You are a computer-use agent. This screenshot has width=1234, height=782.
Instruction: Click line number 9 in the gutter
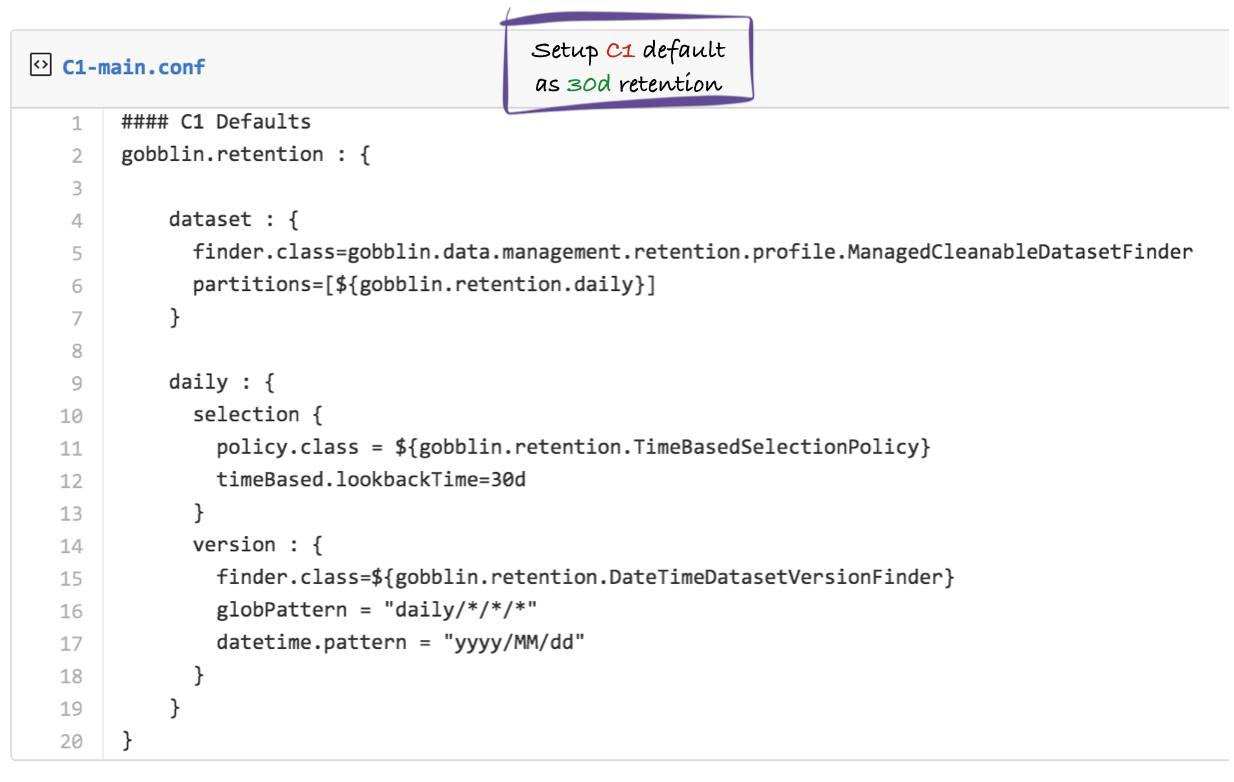tap(76, 382)
